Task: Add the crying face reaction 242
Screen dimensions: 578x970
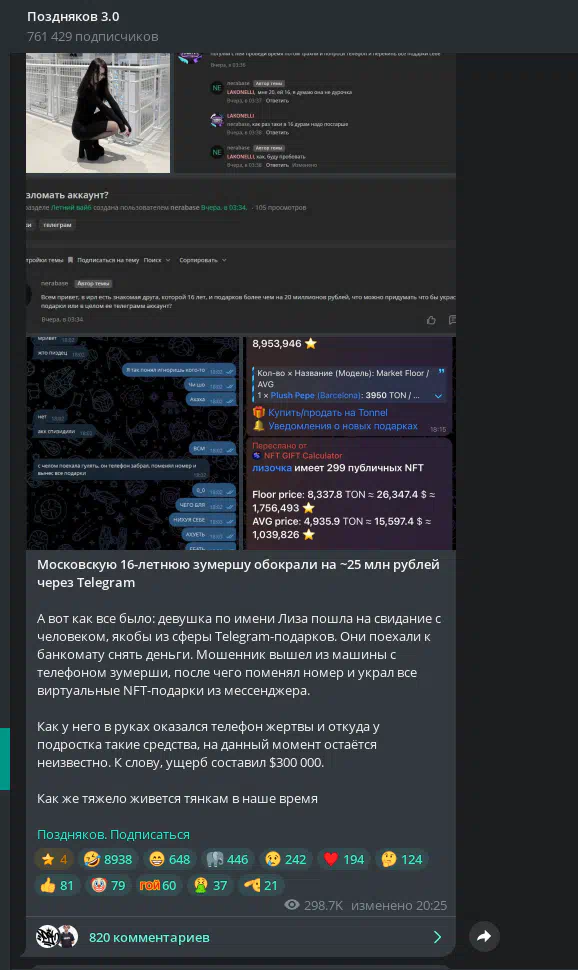Action: point(286,859)
